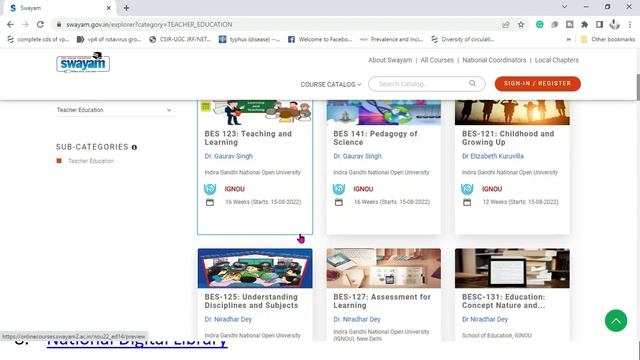Open BES-125: Understanding Disciplines and Subjects

tap(251, 301)
